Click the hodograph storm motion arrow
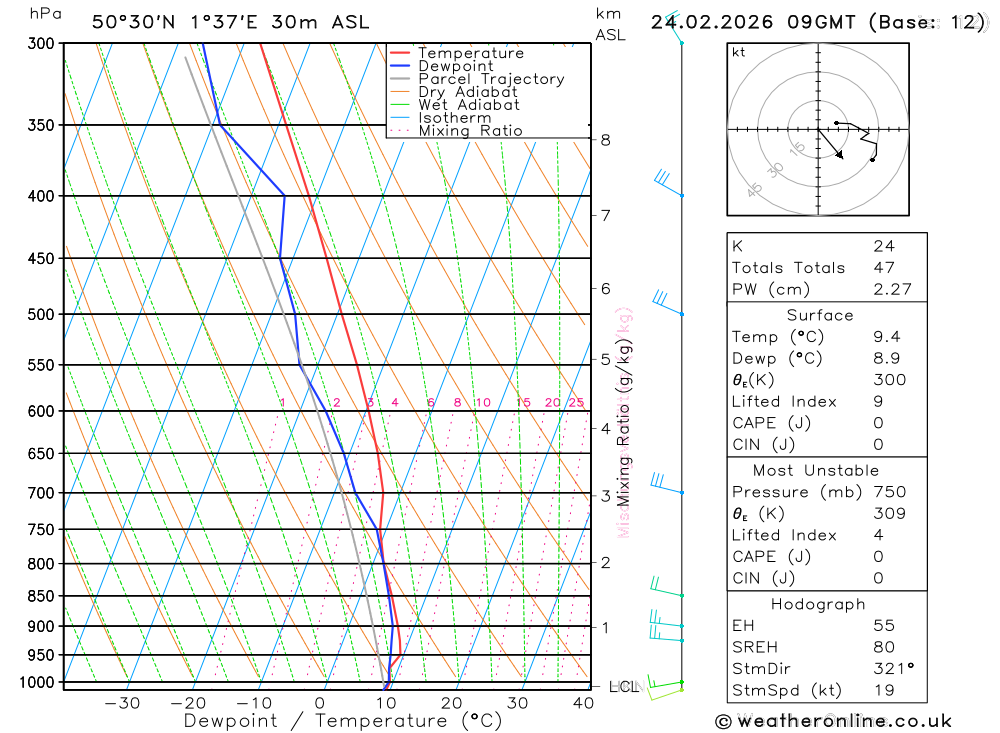1000x733 pixels. click(831, 144)
